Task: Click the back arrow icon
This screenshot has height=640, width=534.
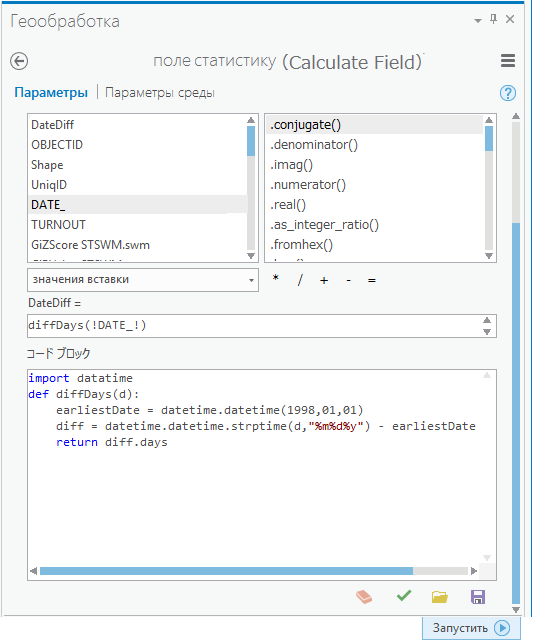Action: pos(19,61)
